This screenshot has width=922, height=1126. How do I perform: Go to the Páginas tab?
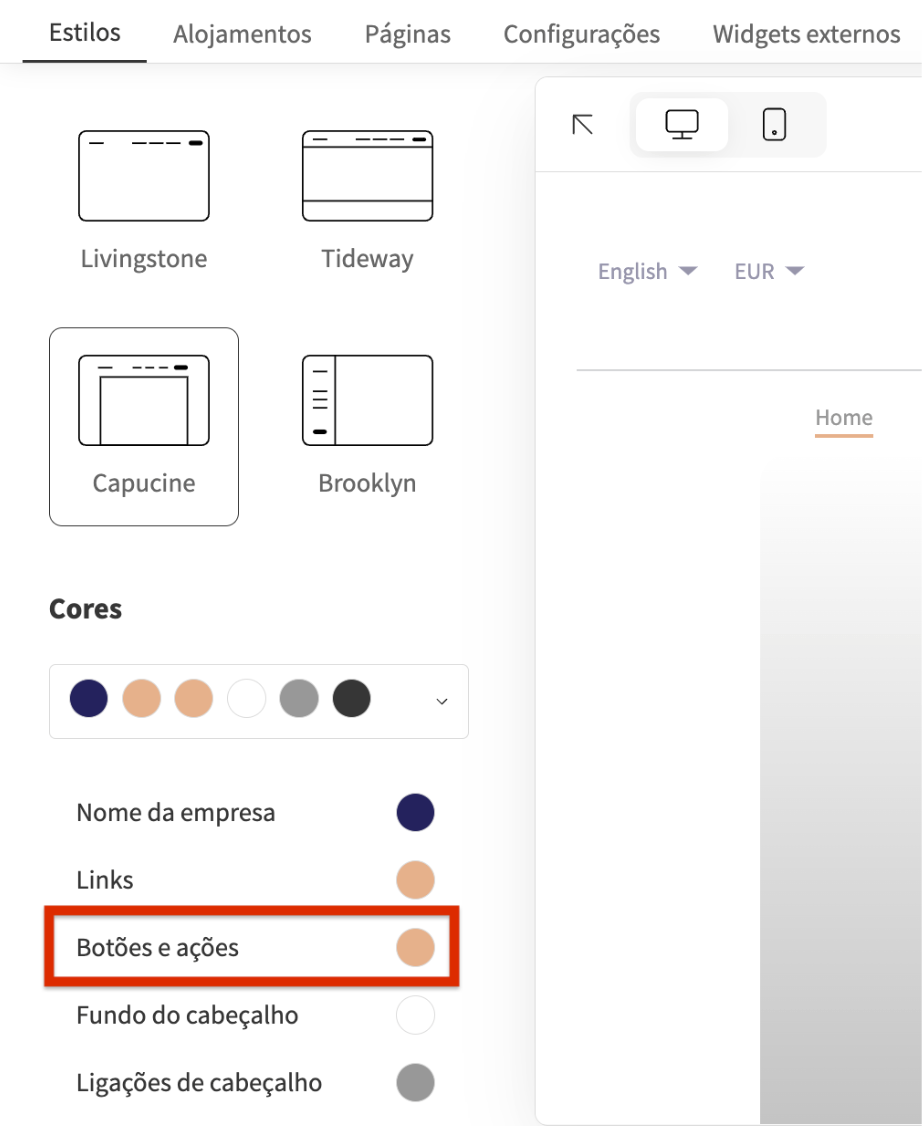[x=407, y=34]
